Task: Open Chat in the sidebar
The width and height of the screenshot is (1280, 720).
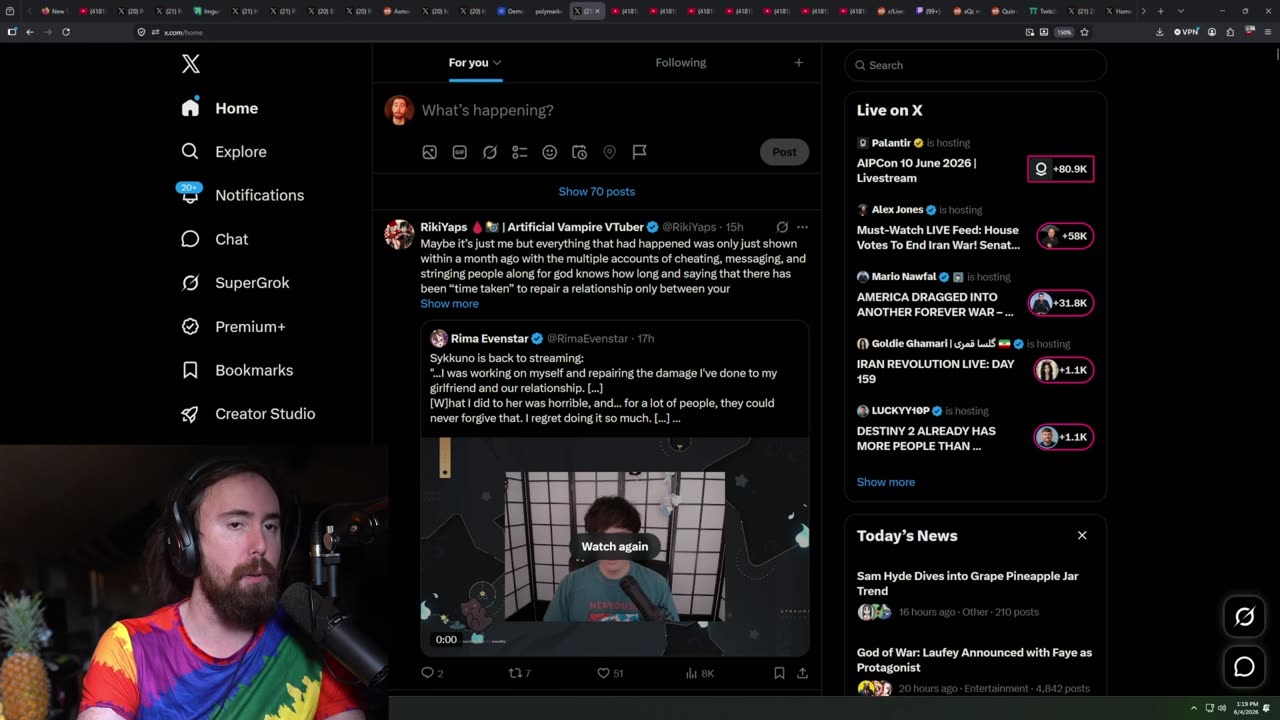Action: (214, 239)
